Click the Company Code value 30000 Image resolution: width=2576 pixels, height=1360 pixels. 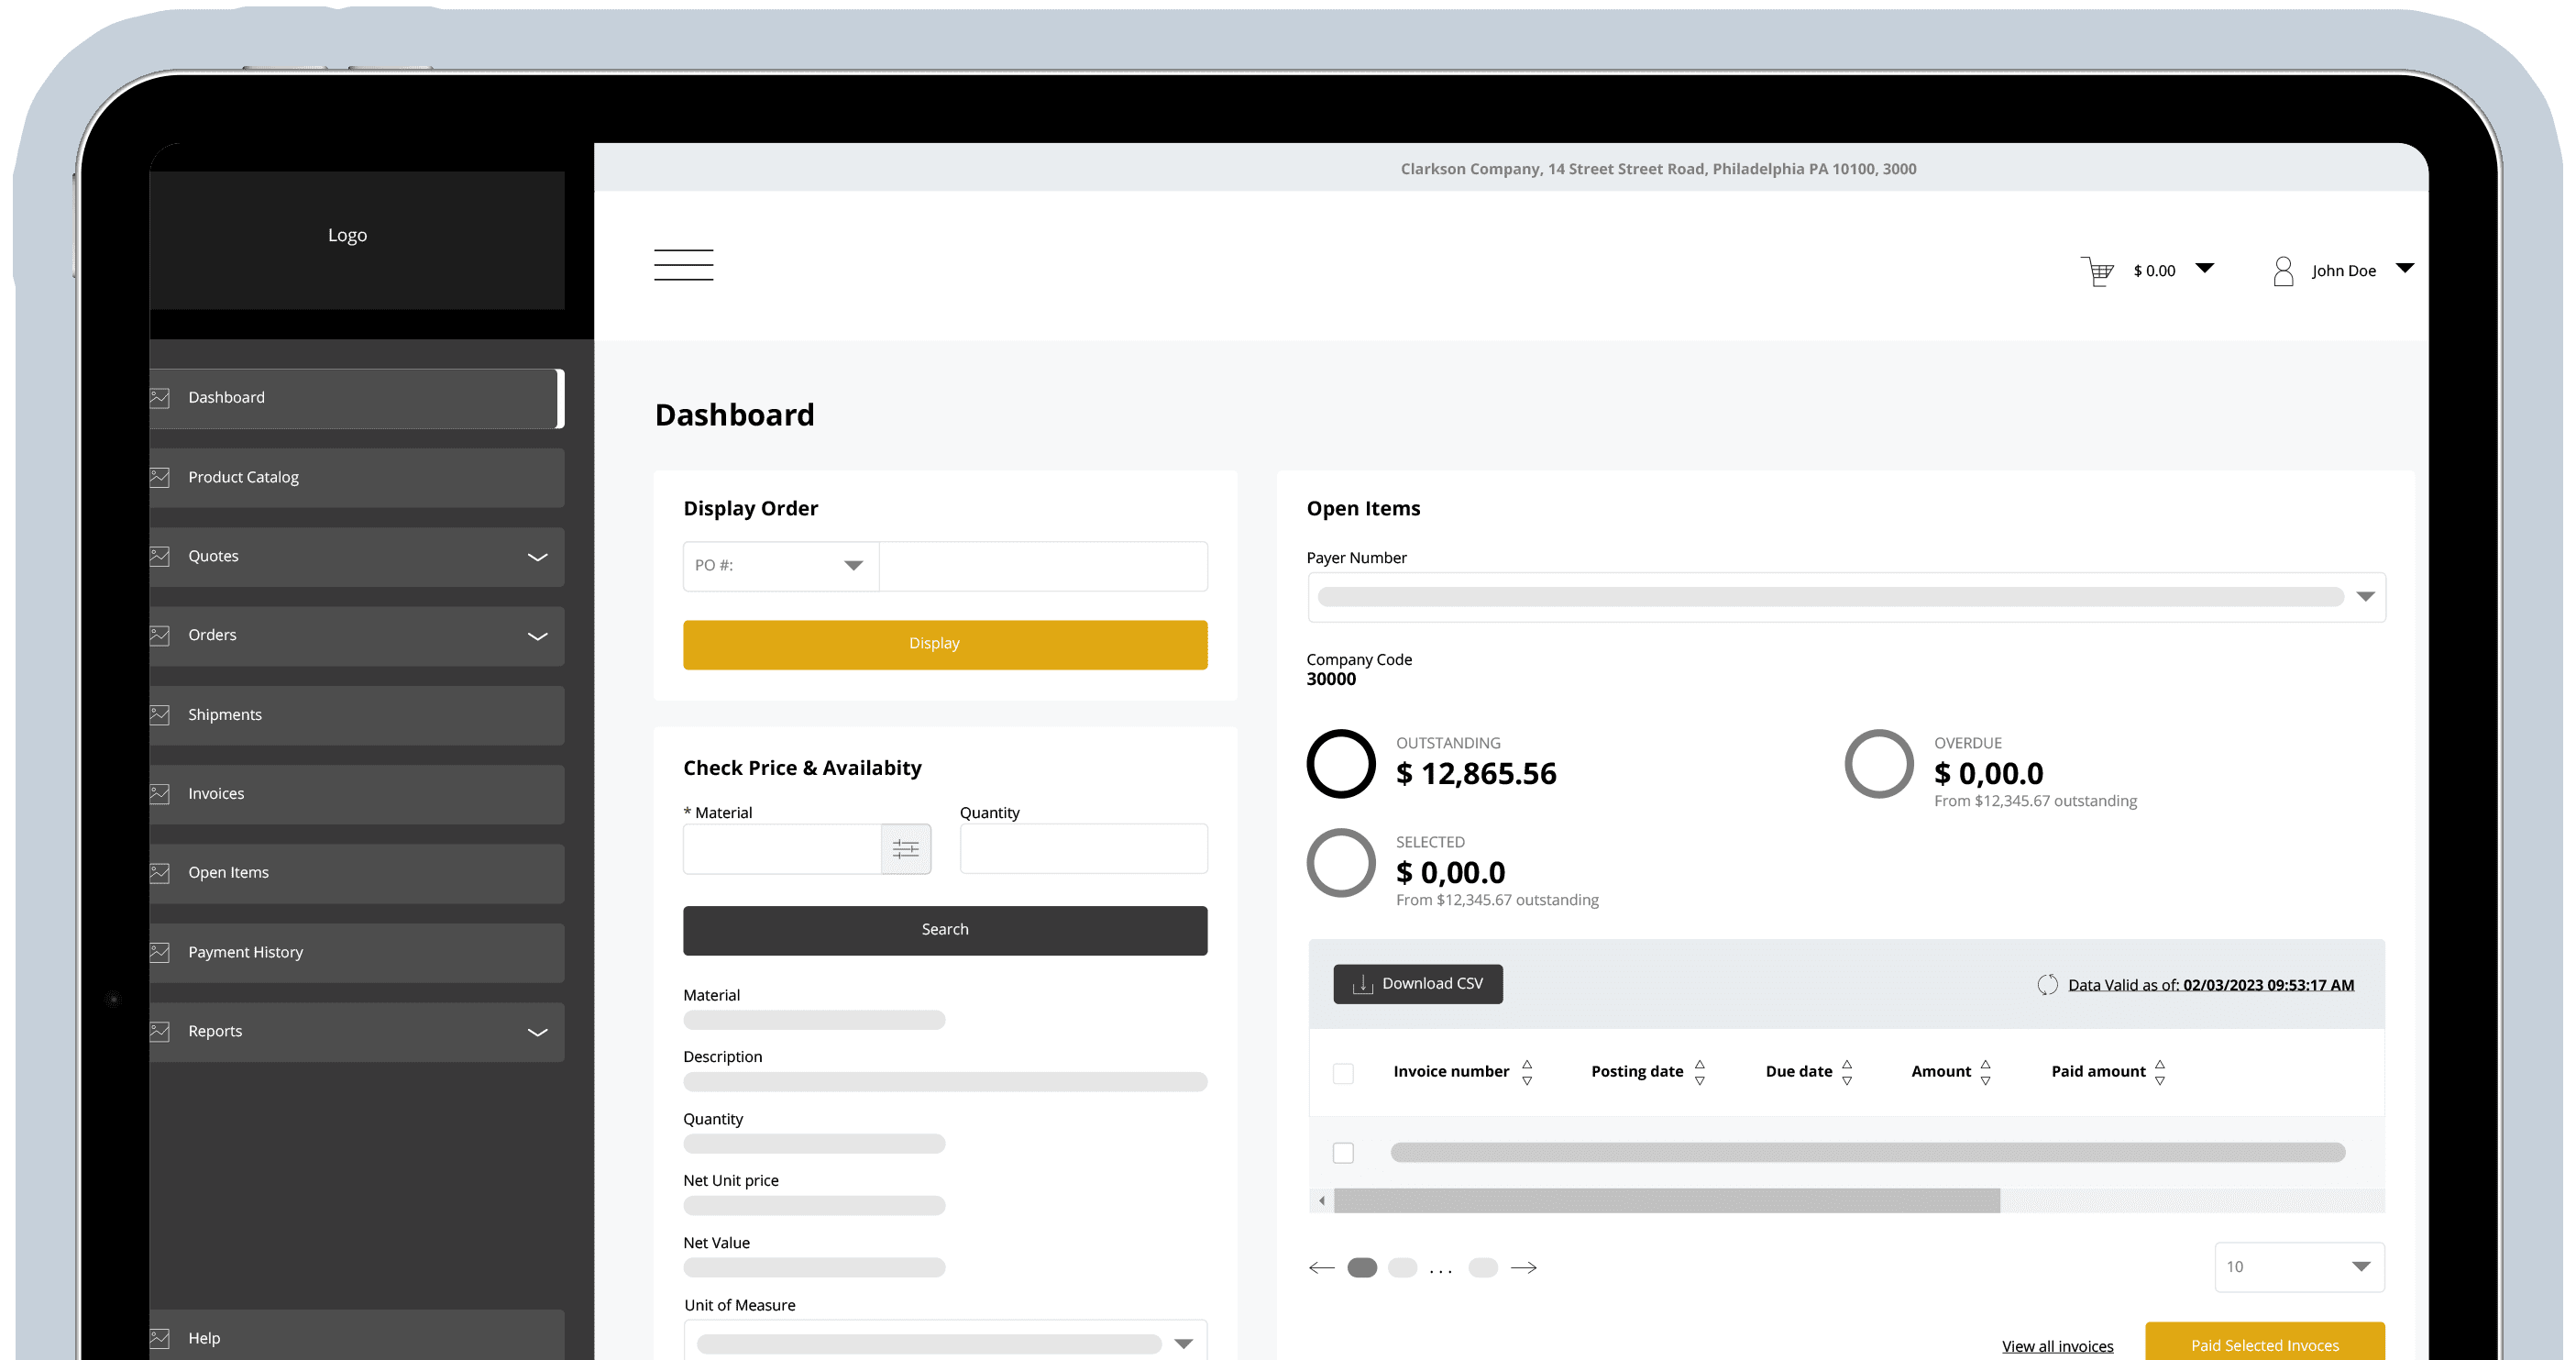(1331, 679)
